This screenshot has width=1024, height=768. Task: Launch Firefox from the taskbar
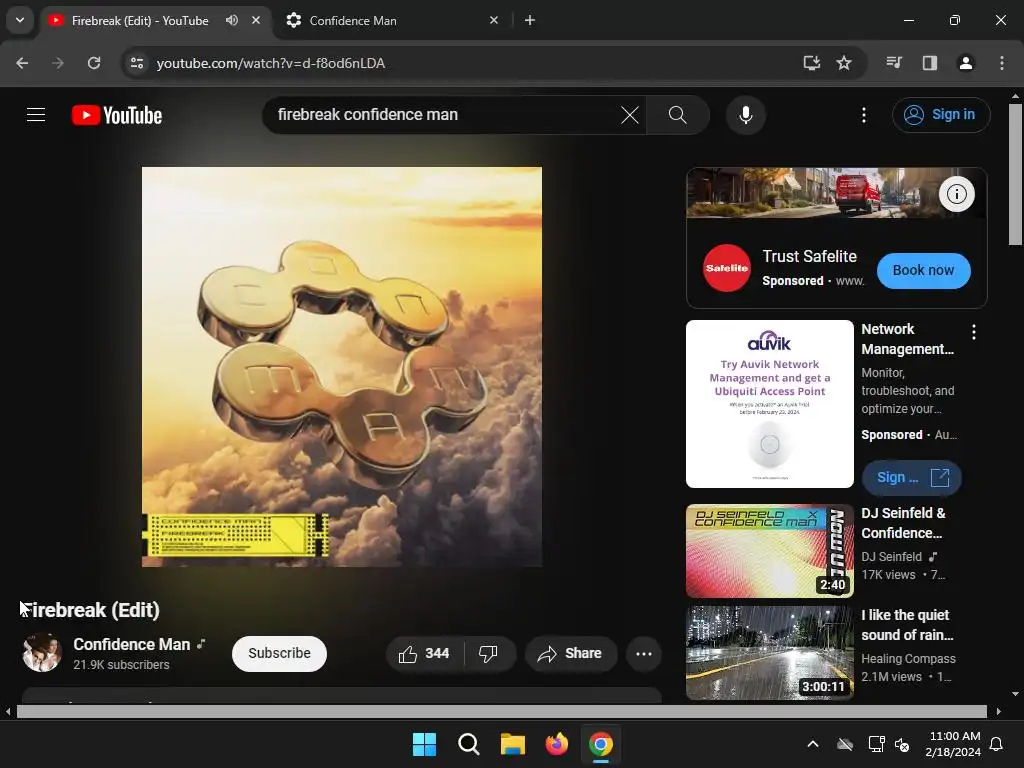[556, 744]
